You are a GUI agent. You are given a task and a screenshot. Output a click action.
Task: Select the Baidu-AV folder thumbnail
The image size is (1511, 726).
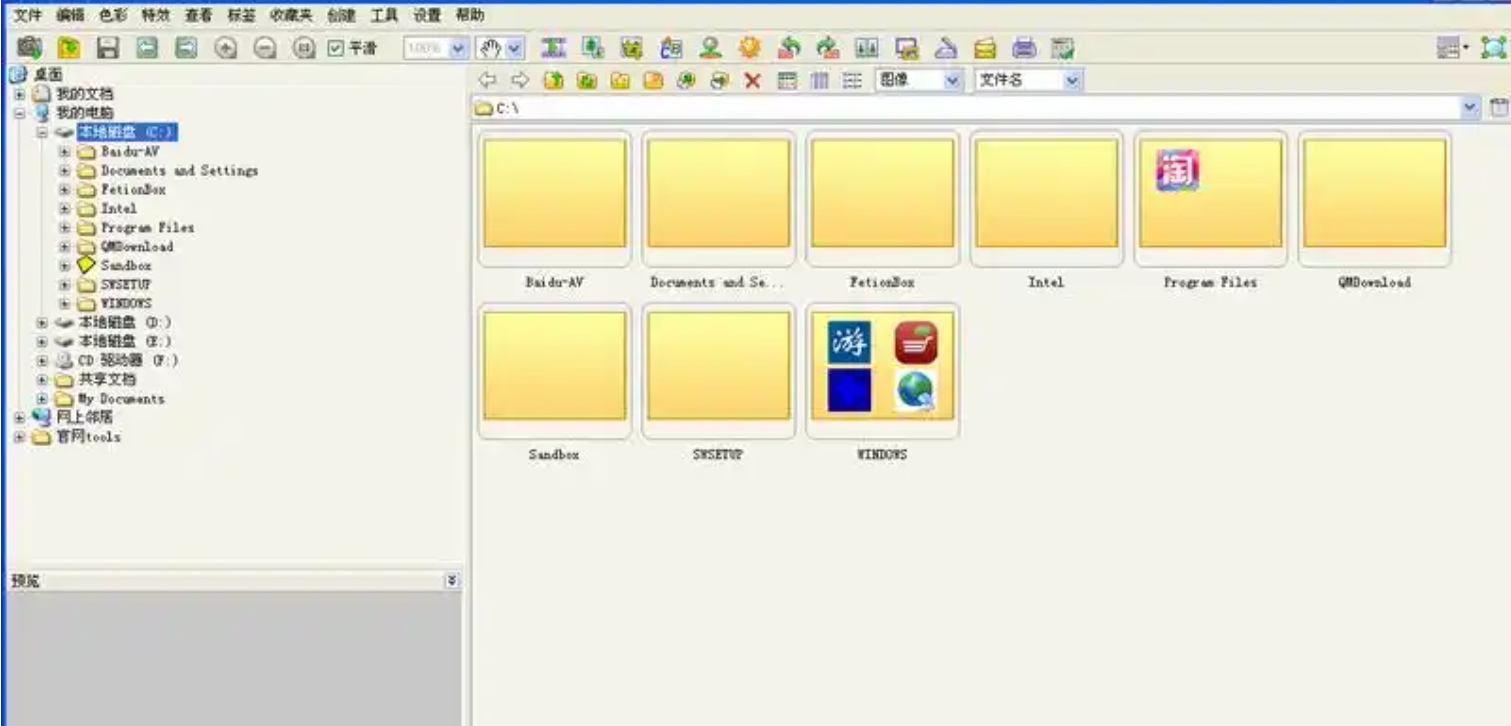[x=554, y=197]
